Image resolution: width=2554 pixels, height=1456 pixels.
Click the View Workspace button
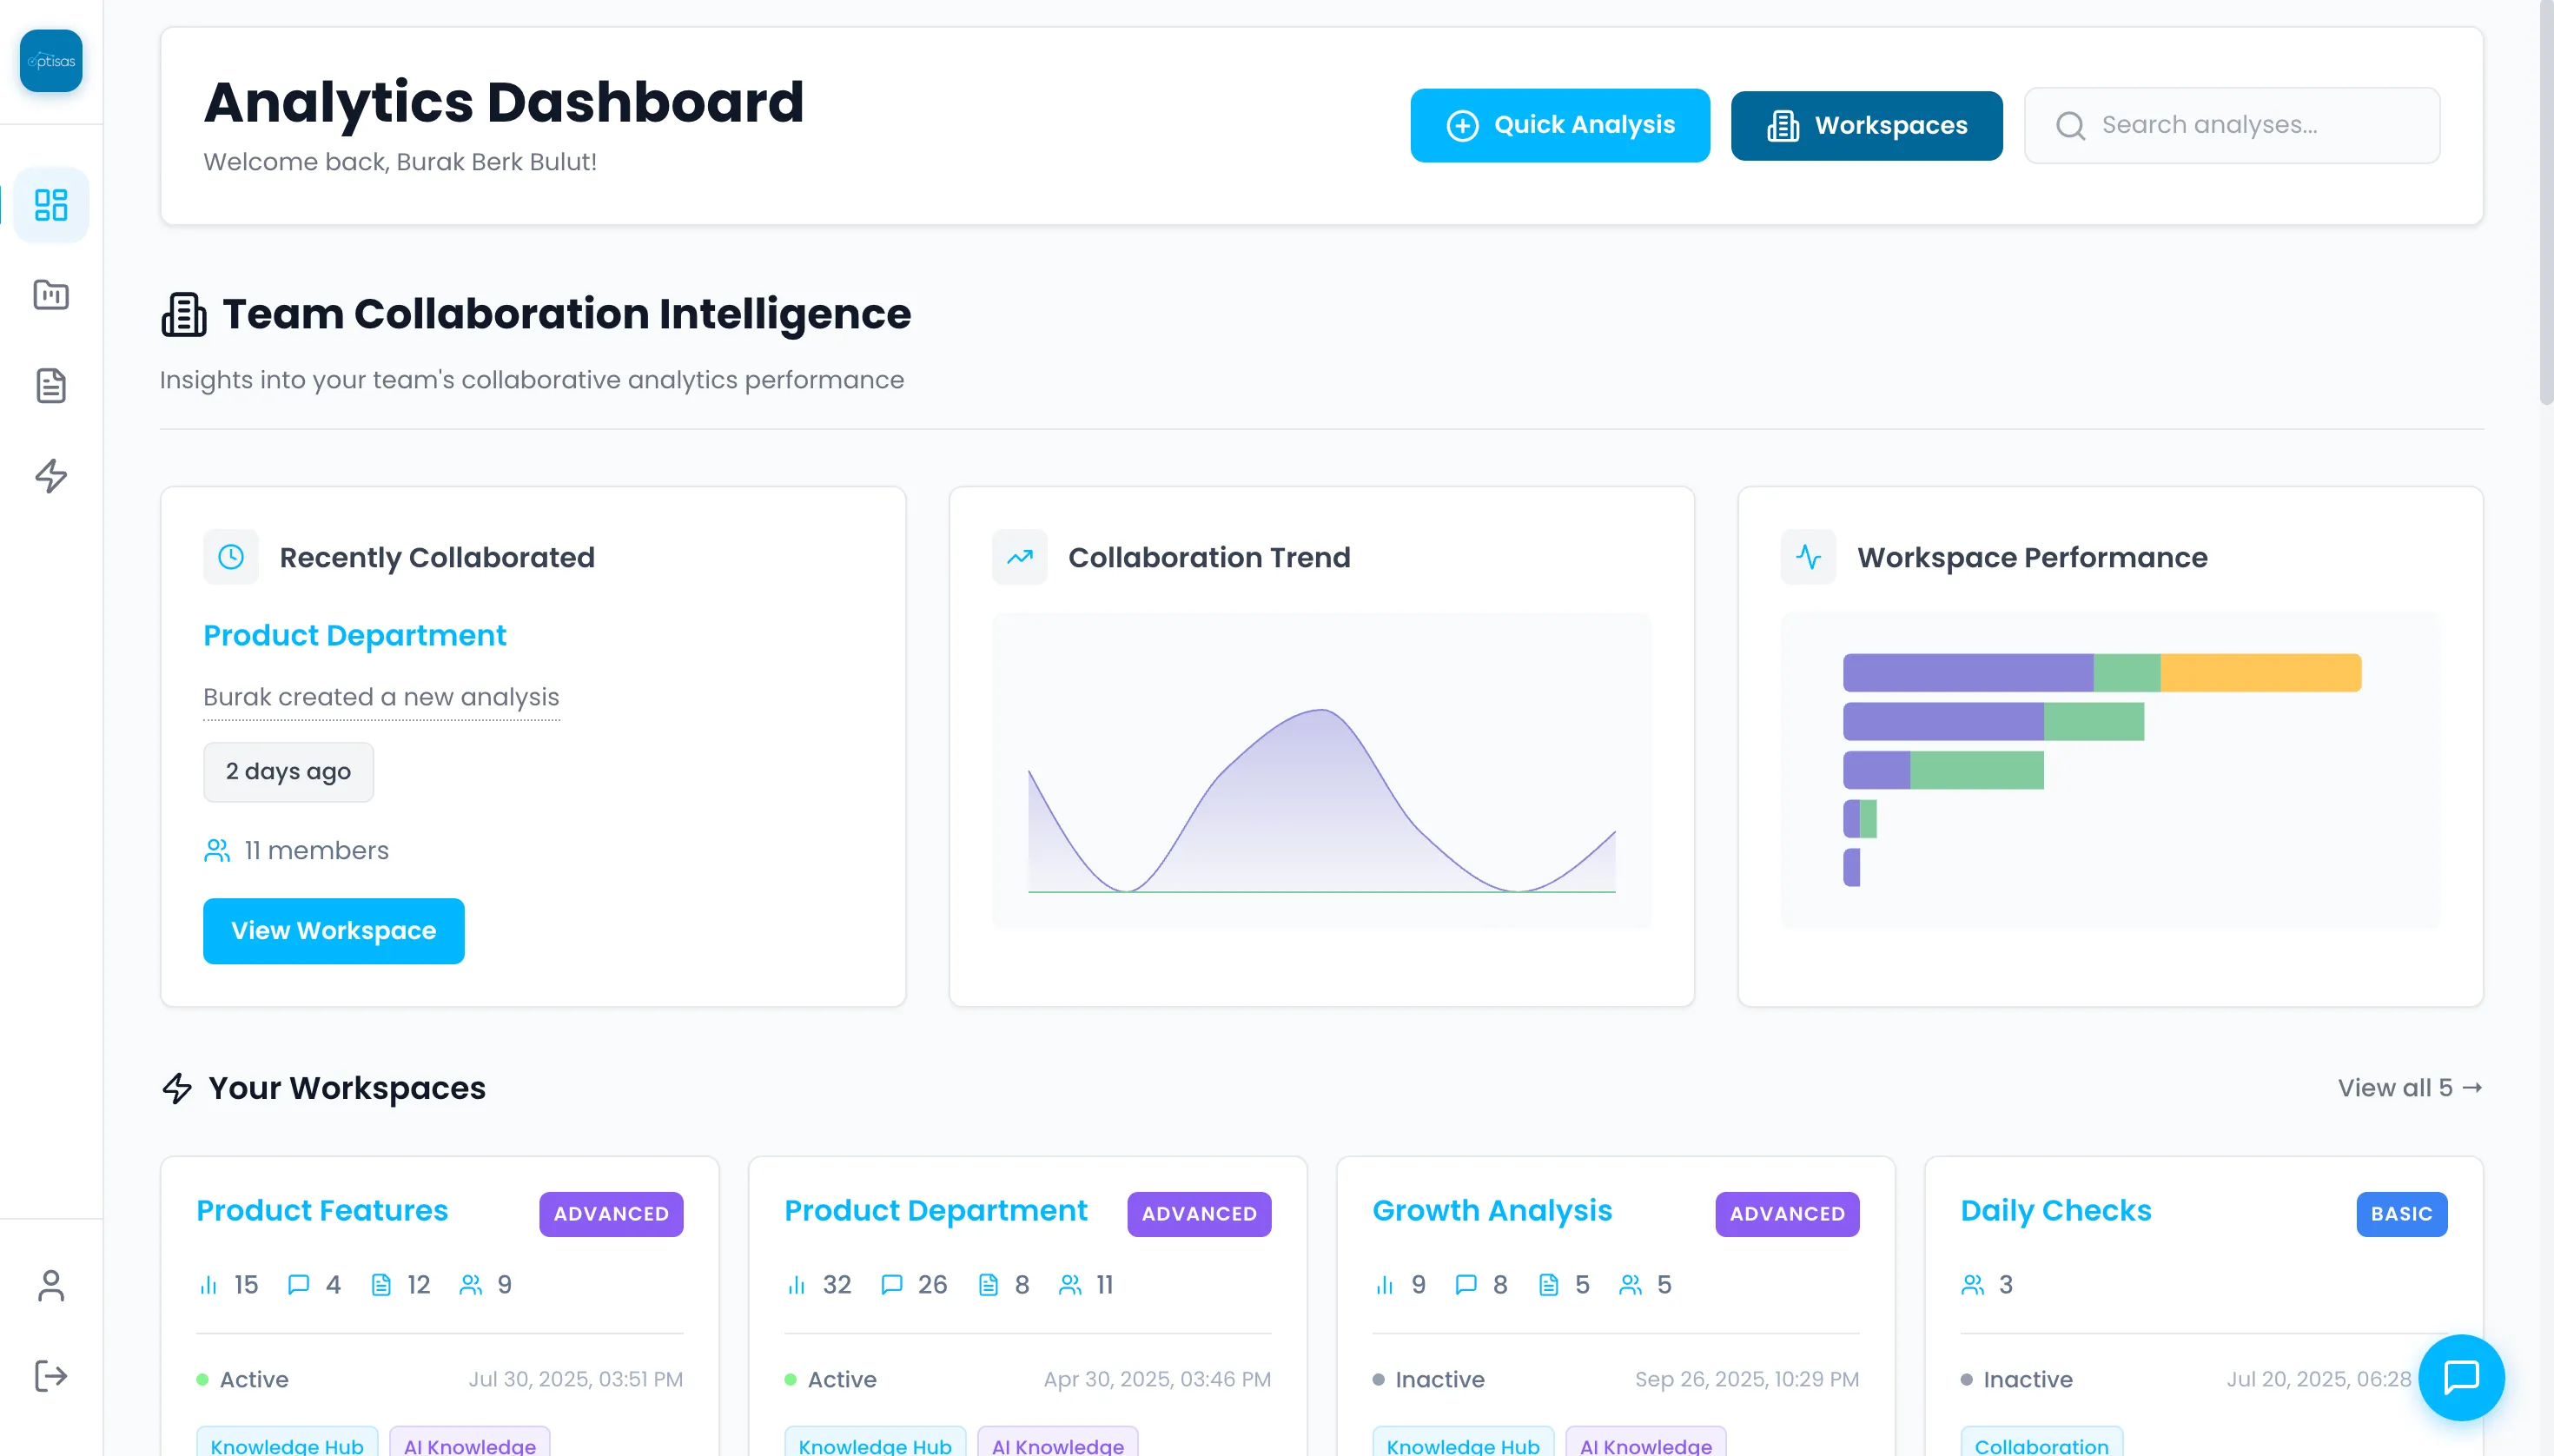point(333,930)
